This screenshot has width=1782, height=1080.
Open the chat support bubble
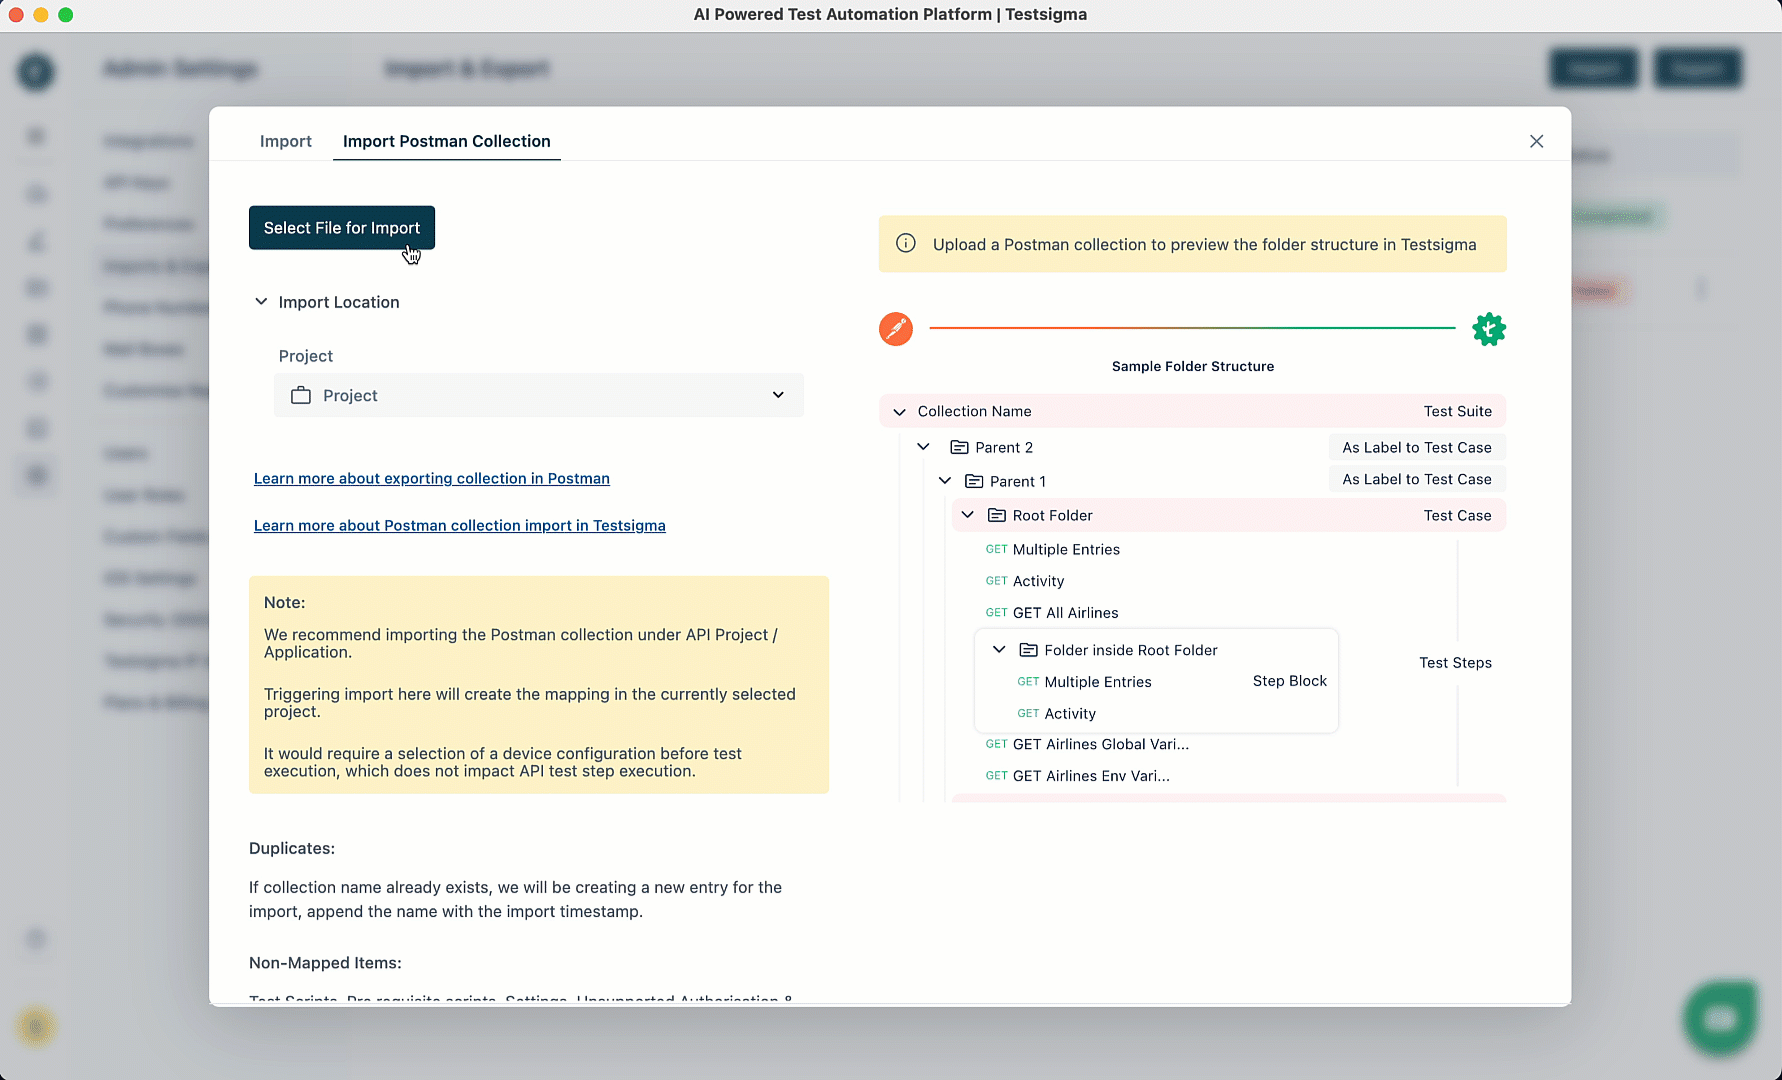tap(1719, 1017)
